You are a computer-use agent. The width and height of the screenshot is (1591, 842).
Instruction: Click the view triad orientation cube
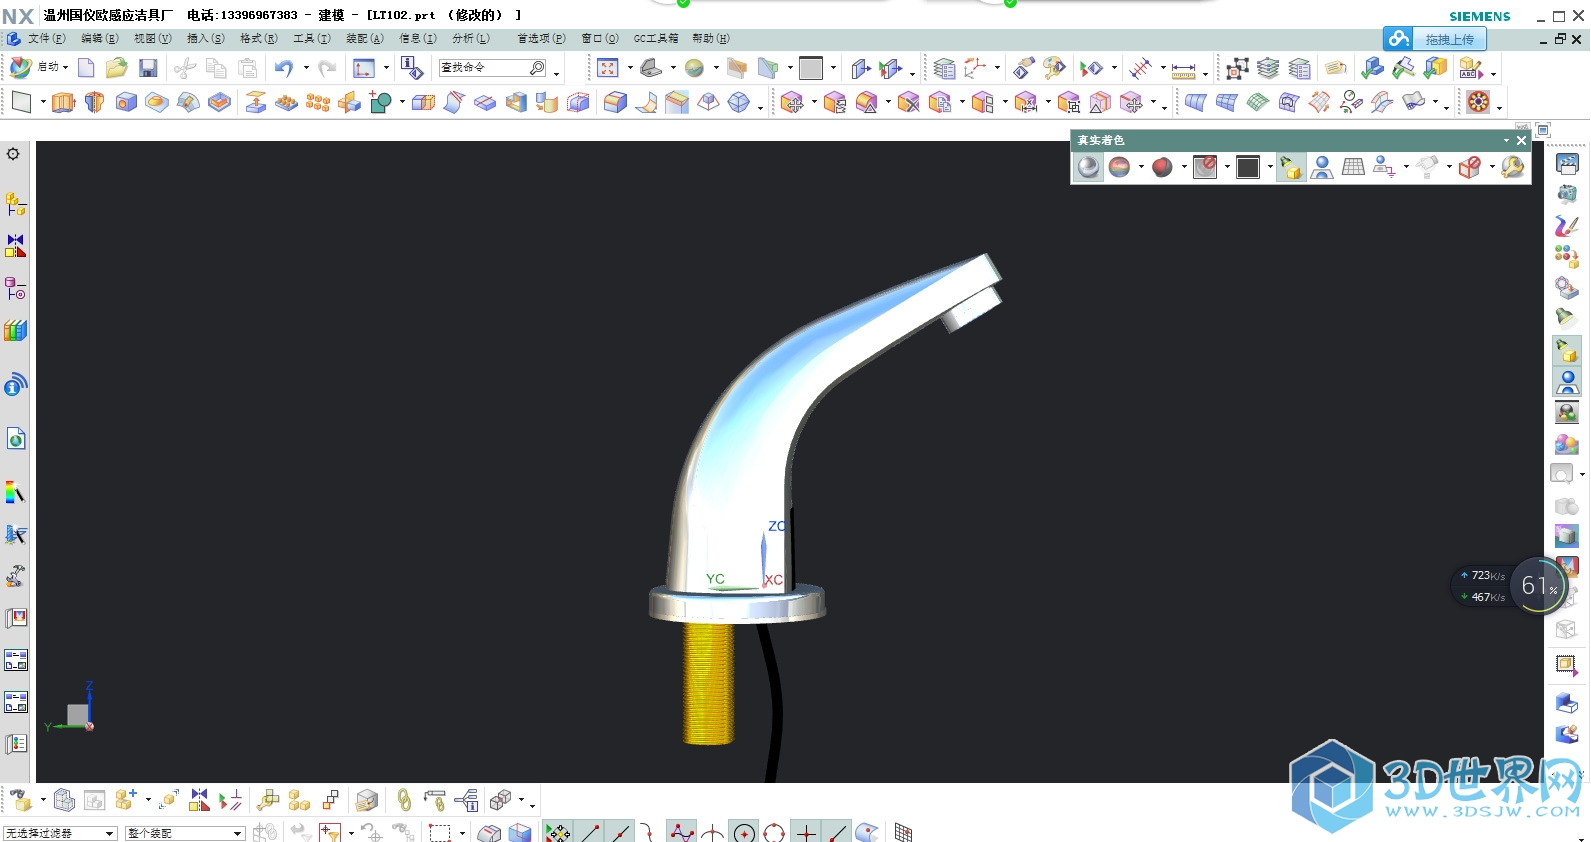point(76,714)
